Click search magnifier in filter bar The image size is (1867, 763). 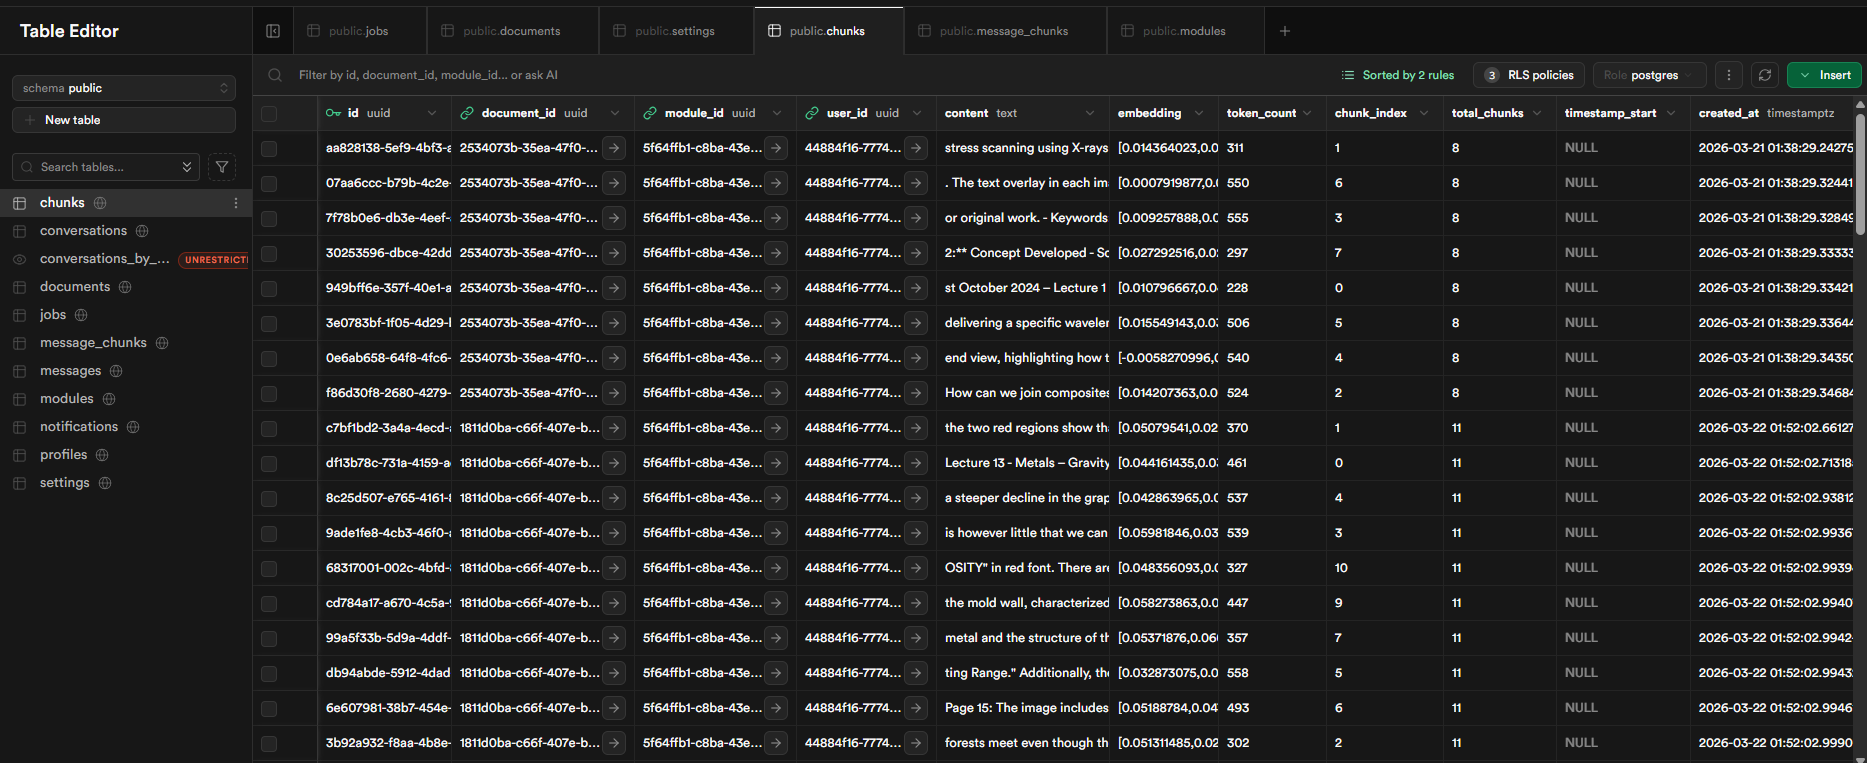pyautogui.click(x=275, y=75)
